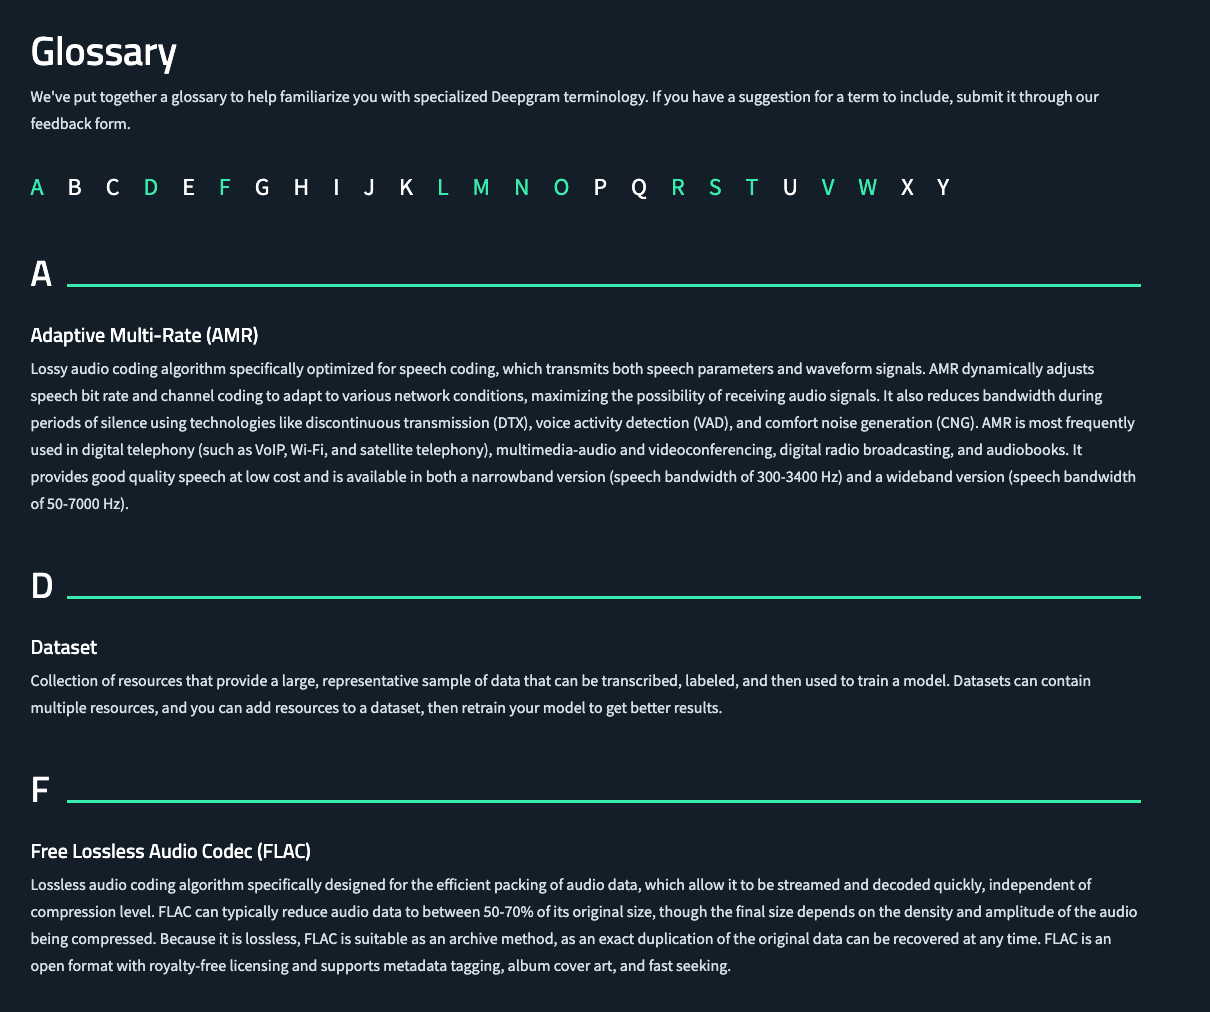Jump to the M section of the glossary
Viewport: 1210px width, 1012px height.
pos(481,187)
